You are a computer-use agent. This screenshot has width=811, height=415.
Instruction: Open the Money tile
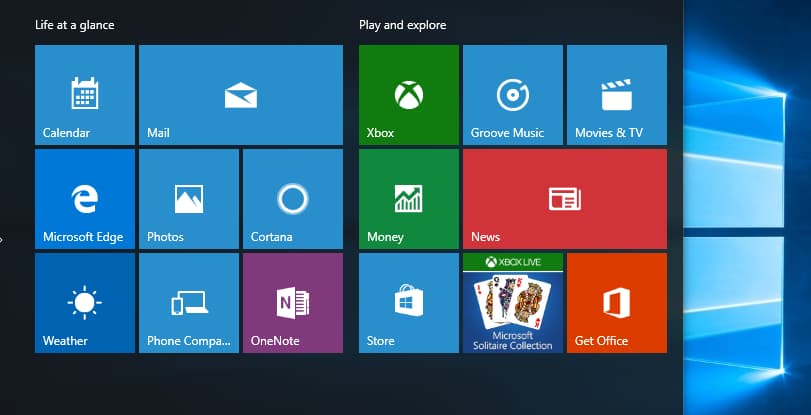pyautogui.click(x=409, y=199)
